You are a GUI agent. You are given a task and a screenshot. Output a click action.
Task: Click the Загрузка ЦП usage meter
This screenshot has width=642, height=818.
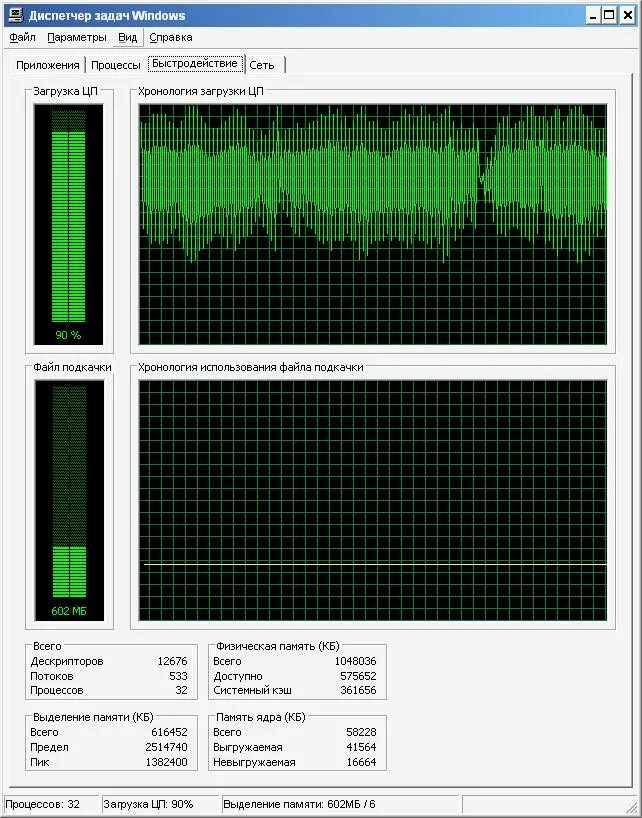click(x=68, y=224)
